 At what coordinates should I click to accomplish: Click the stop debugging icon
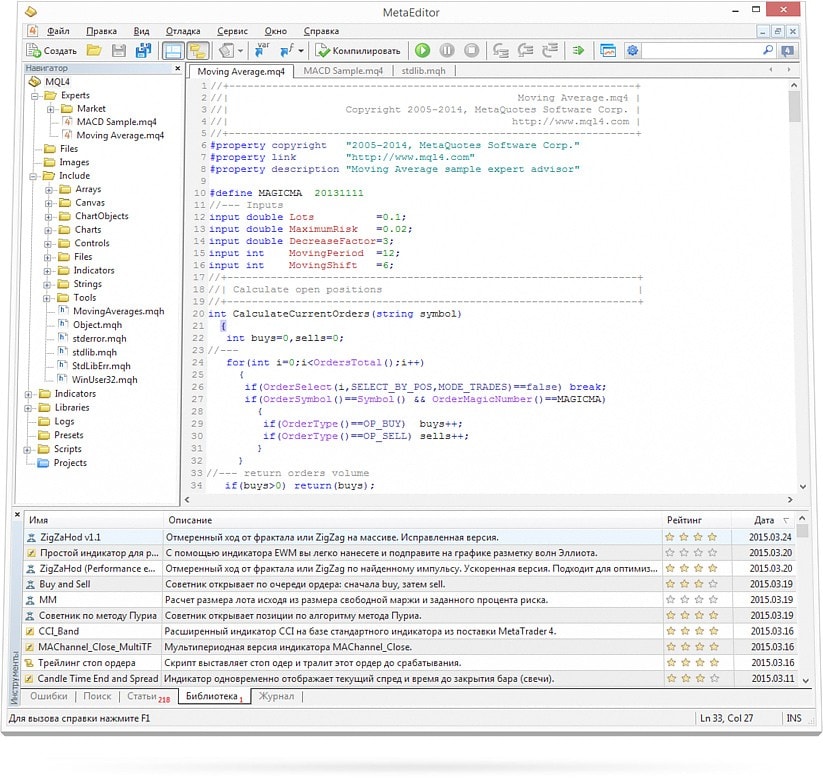coord(471,51)
